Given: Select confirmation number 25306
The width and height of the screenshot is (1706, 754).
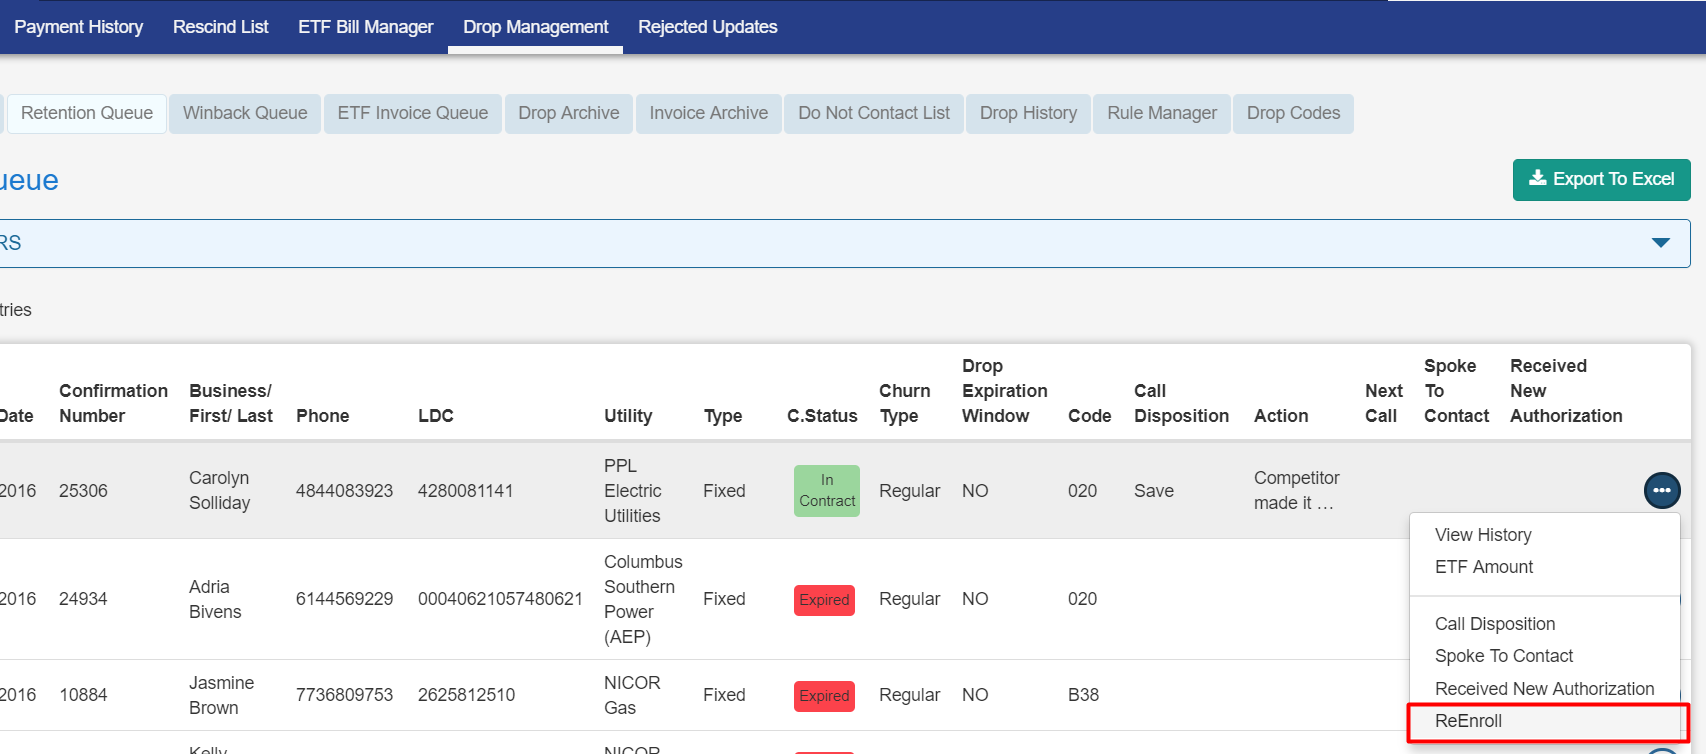Looking at the screenshot, I should pos(83,491).
